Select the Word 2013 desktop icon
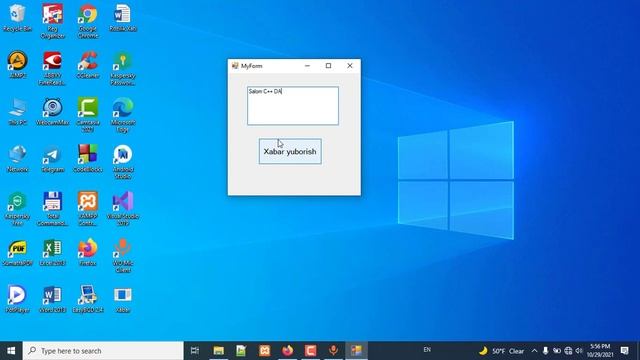 53,299
